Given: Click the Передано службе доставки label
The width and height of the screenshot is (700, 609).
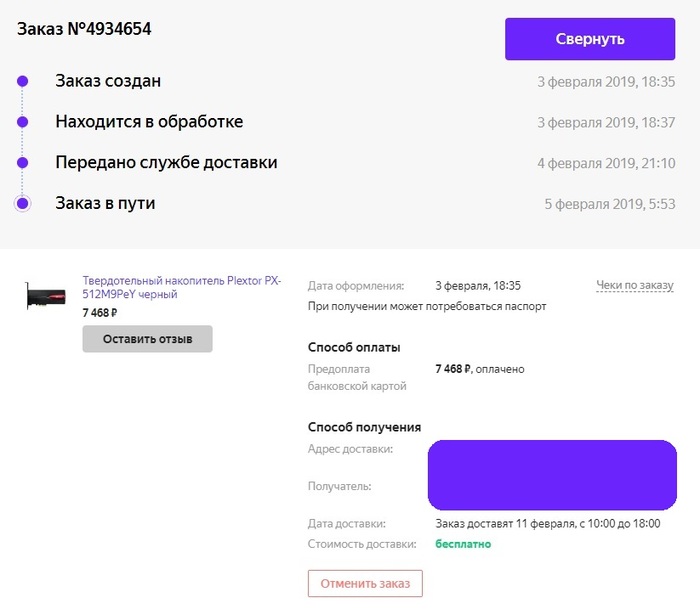Looking at the screenshot, I should (x=166, y=162).
